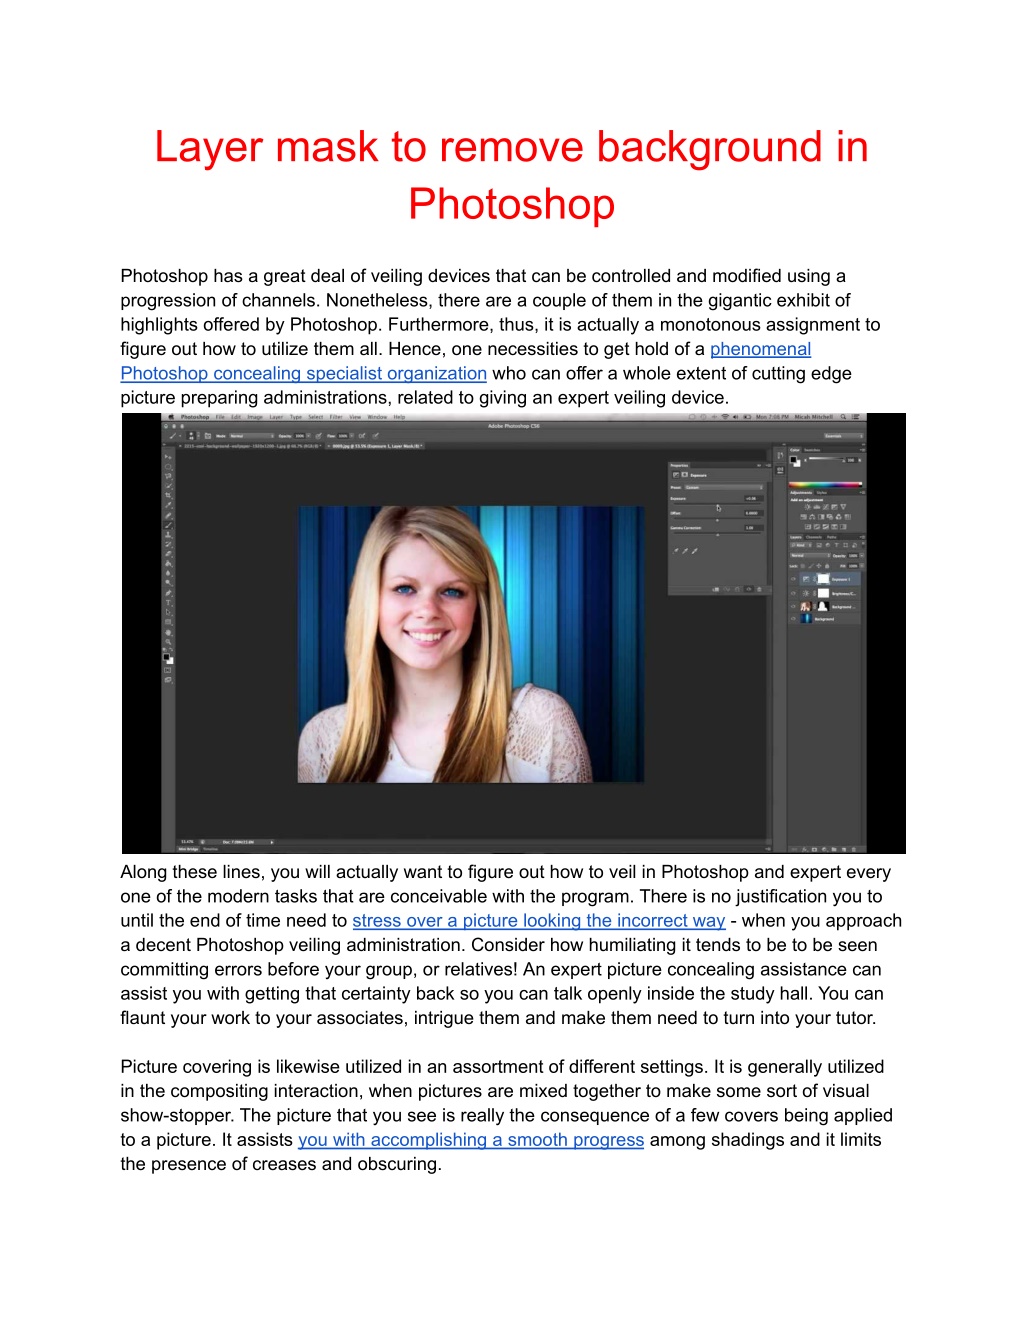Switch to the Exposure 1 Layer Mask document tab
The image size is (1024, 1325).
pos(377,446)
